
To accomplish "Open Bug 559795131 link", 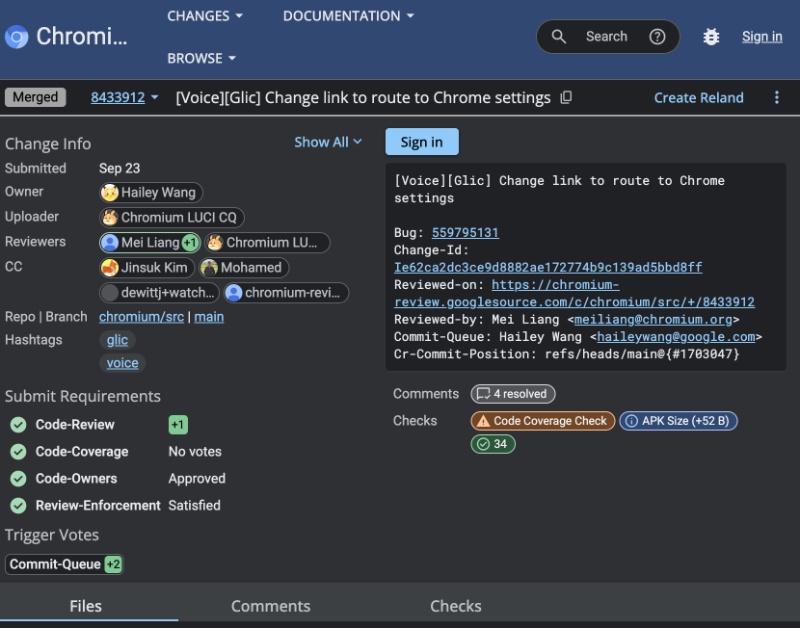I will pos(465,233).
